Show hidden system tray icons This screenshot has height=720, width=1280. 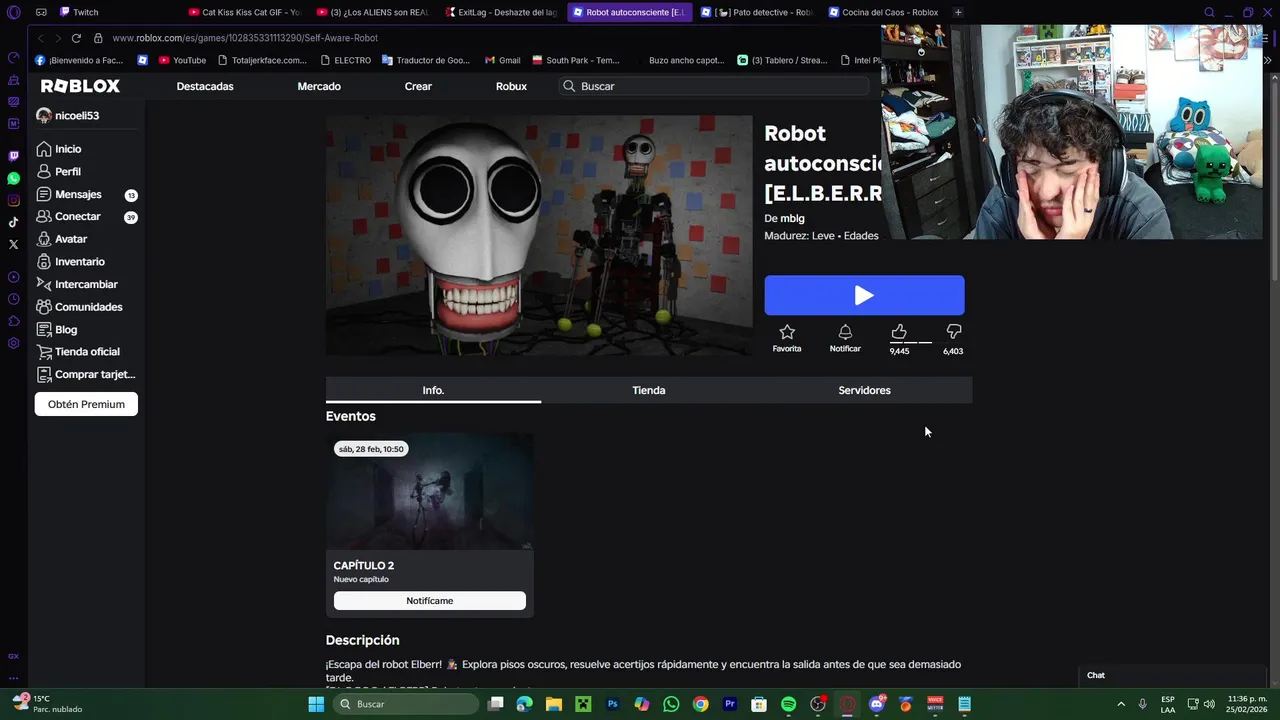point(1121,704)
